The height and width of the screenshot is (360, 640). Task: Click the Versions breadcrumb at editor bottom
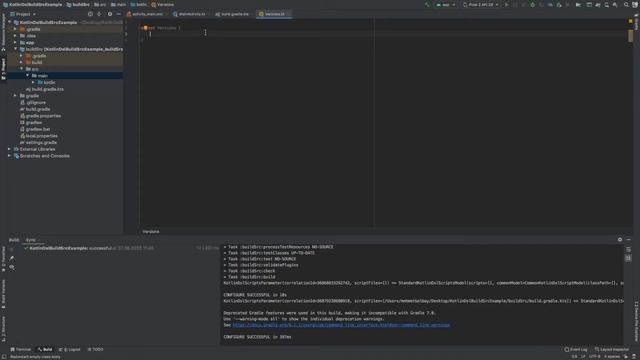pyautogui.click(x=151, y=231)
